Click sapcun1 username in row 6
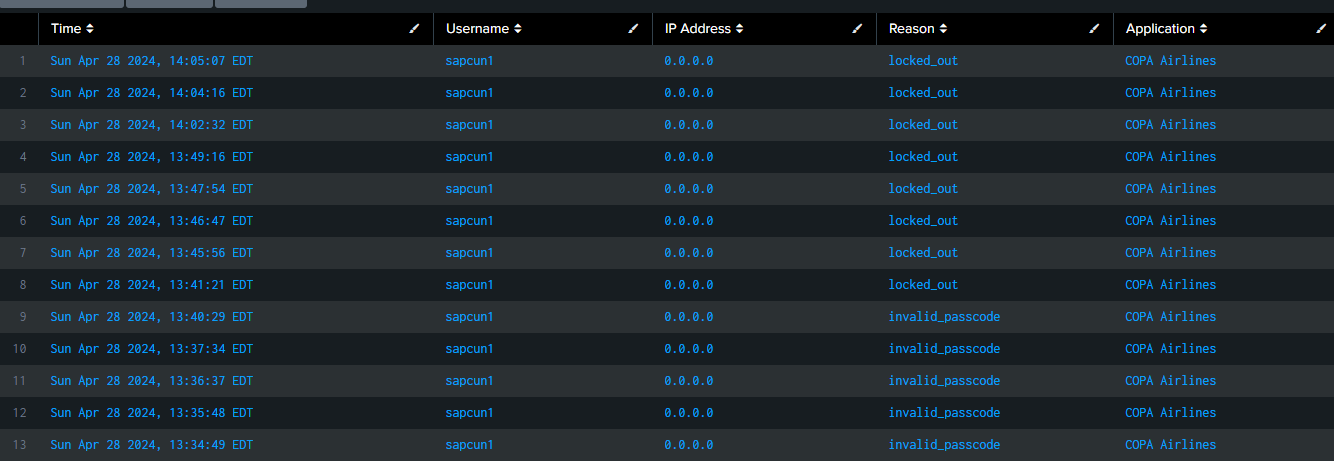 [x=470, y=221]
